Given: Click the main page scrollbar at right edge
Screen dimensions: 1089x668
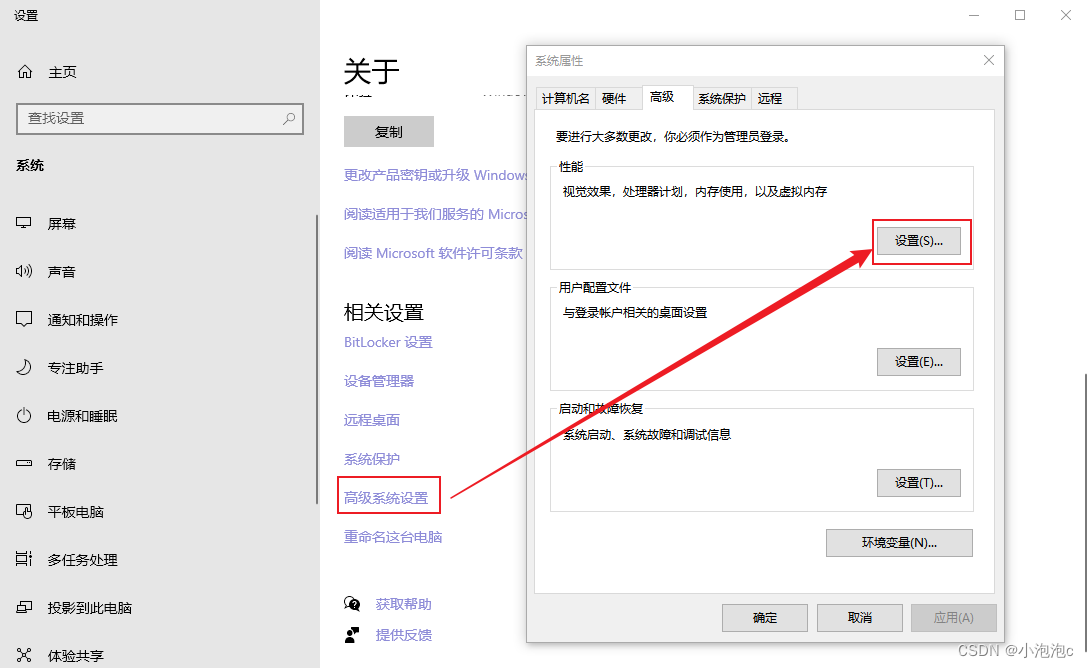Looking at the screenshot, I should [x=1085, y=514].
